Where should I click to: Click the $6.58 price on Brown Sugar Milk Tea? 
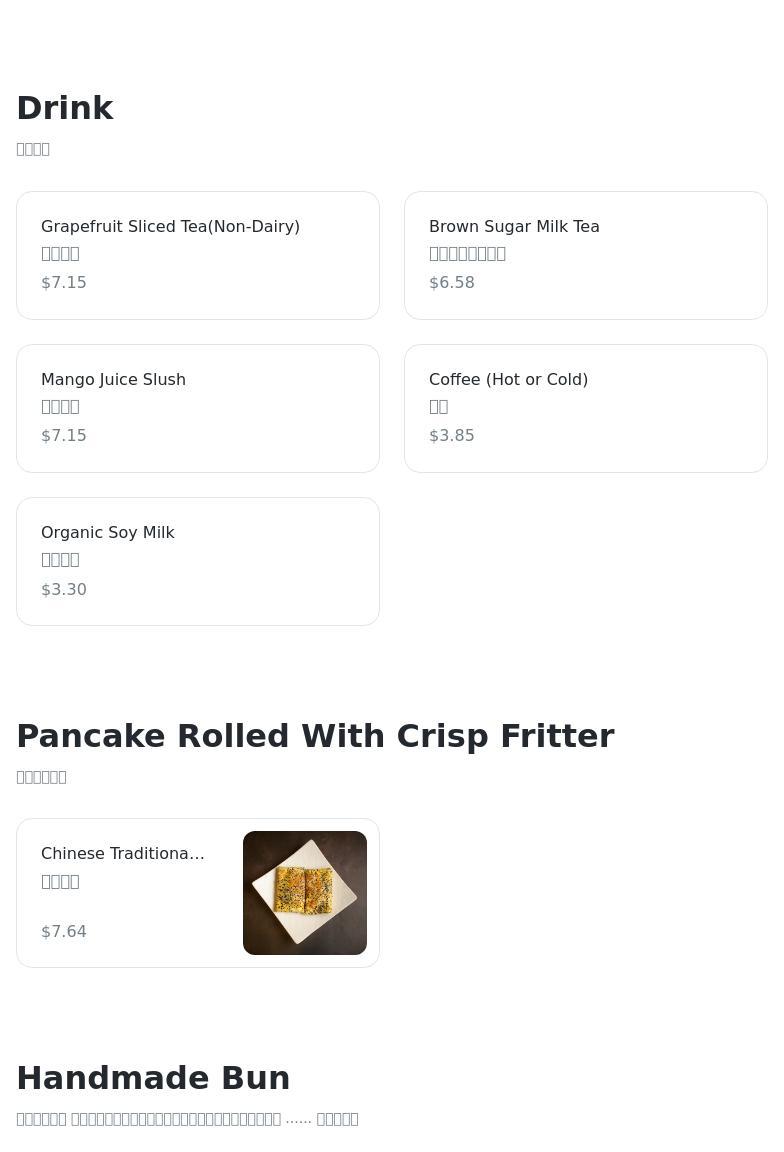click(452, 283)
